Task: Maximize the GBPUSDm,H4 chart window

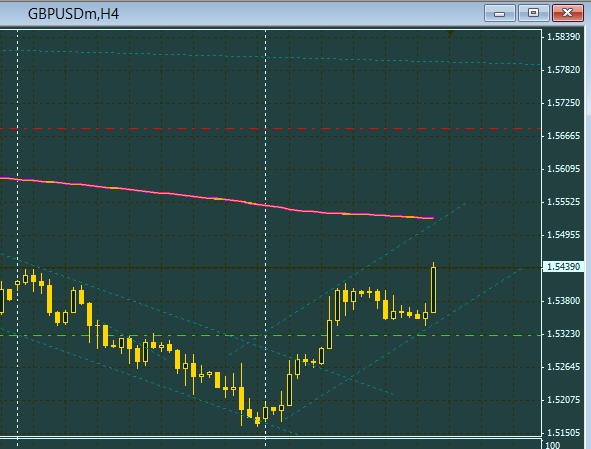Action: click(533, 13)
